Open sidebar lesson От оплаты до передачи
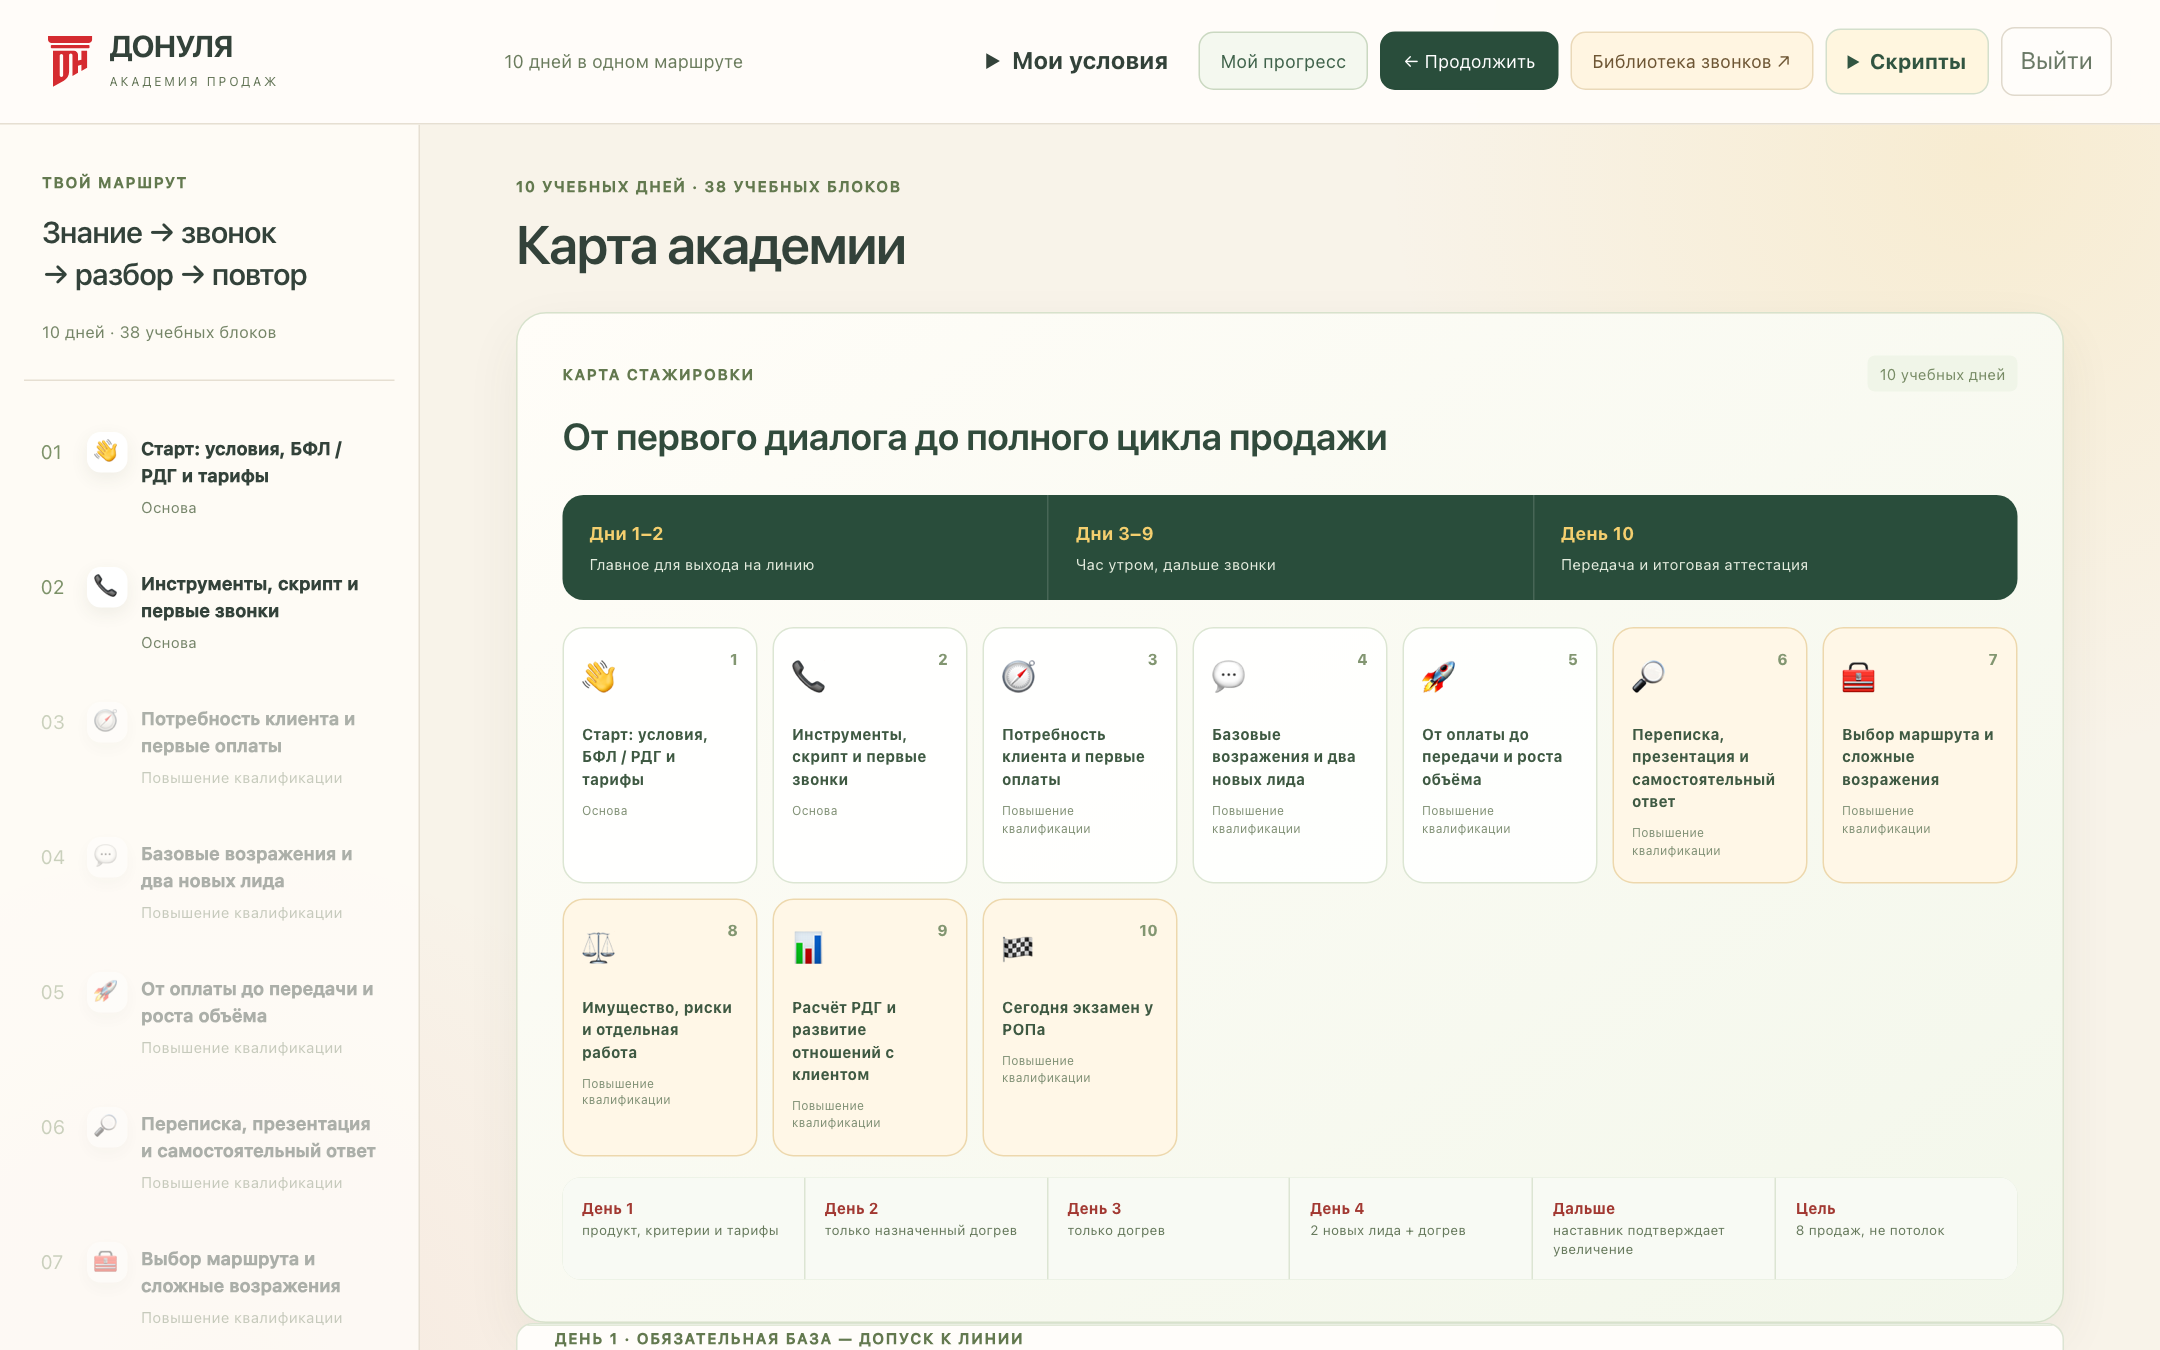The image size is (2160, 1350). (x=209, y=1017)
